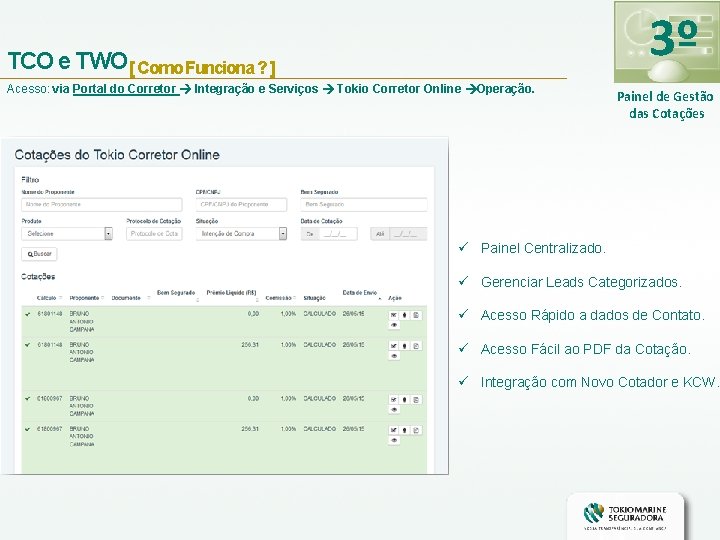Image resolution: width=720 pixels, height=540 pixels.
Task: Click 'Painel Centralizado.' bullet text
Action: [x=543, y=248]
